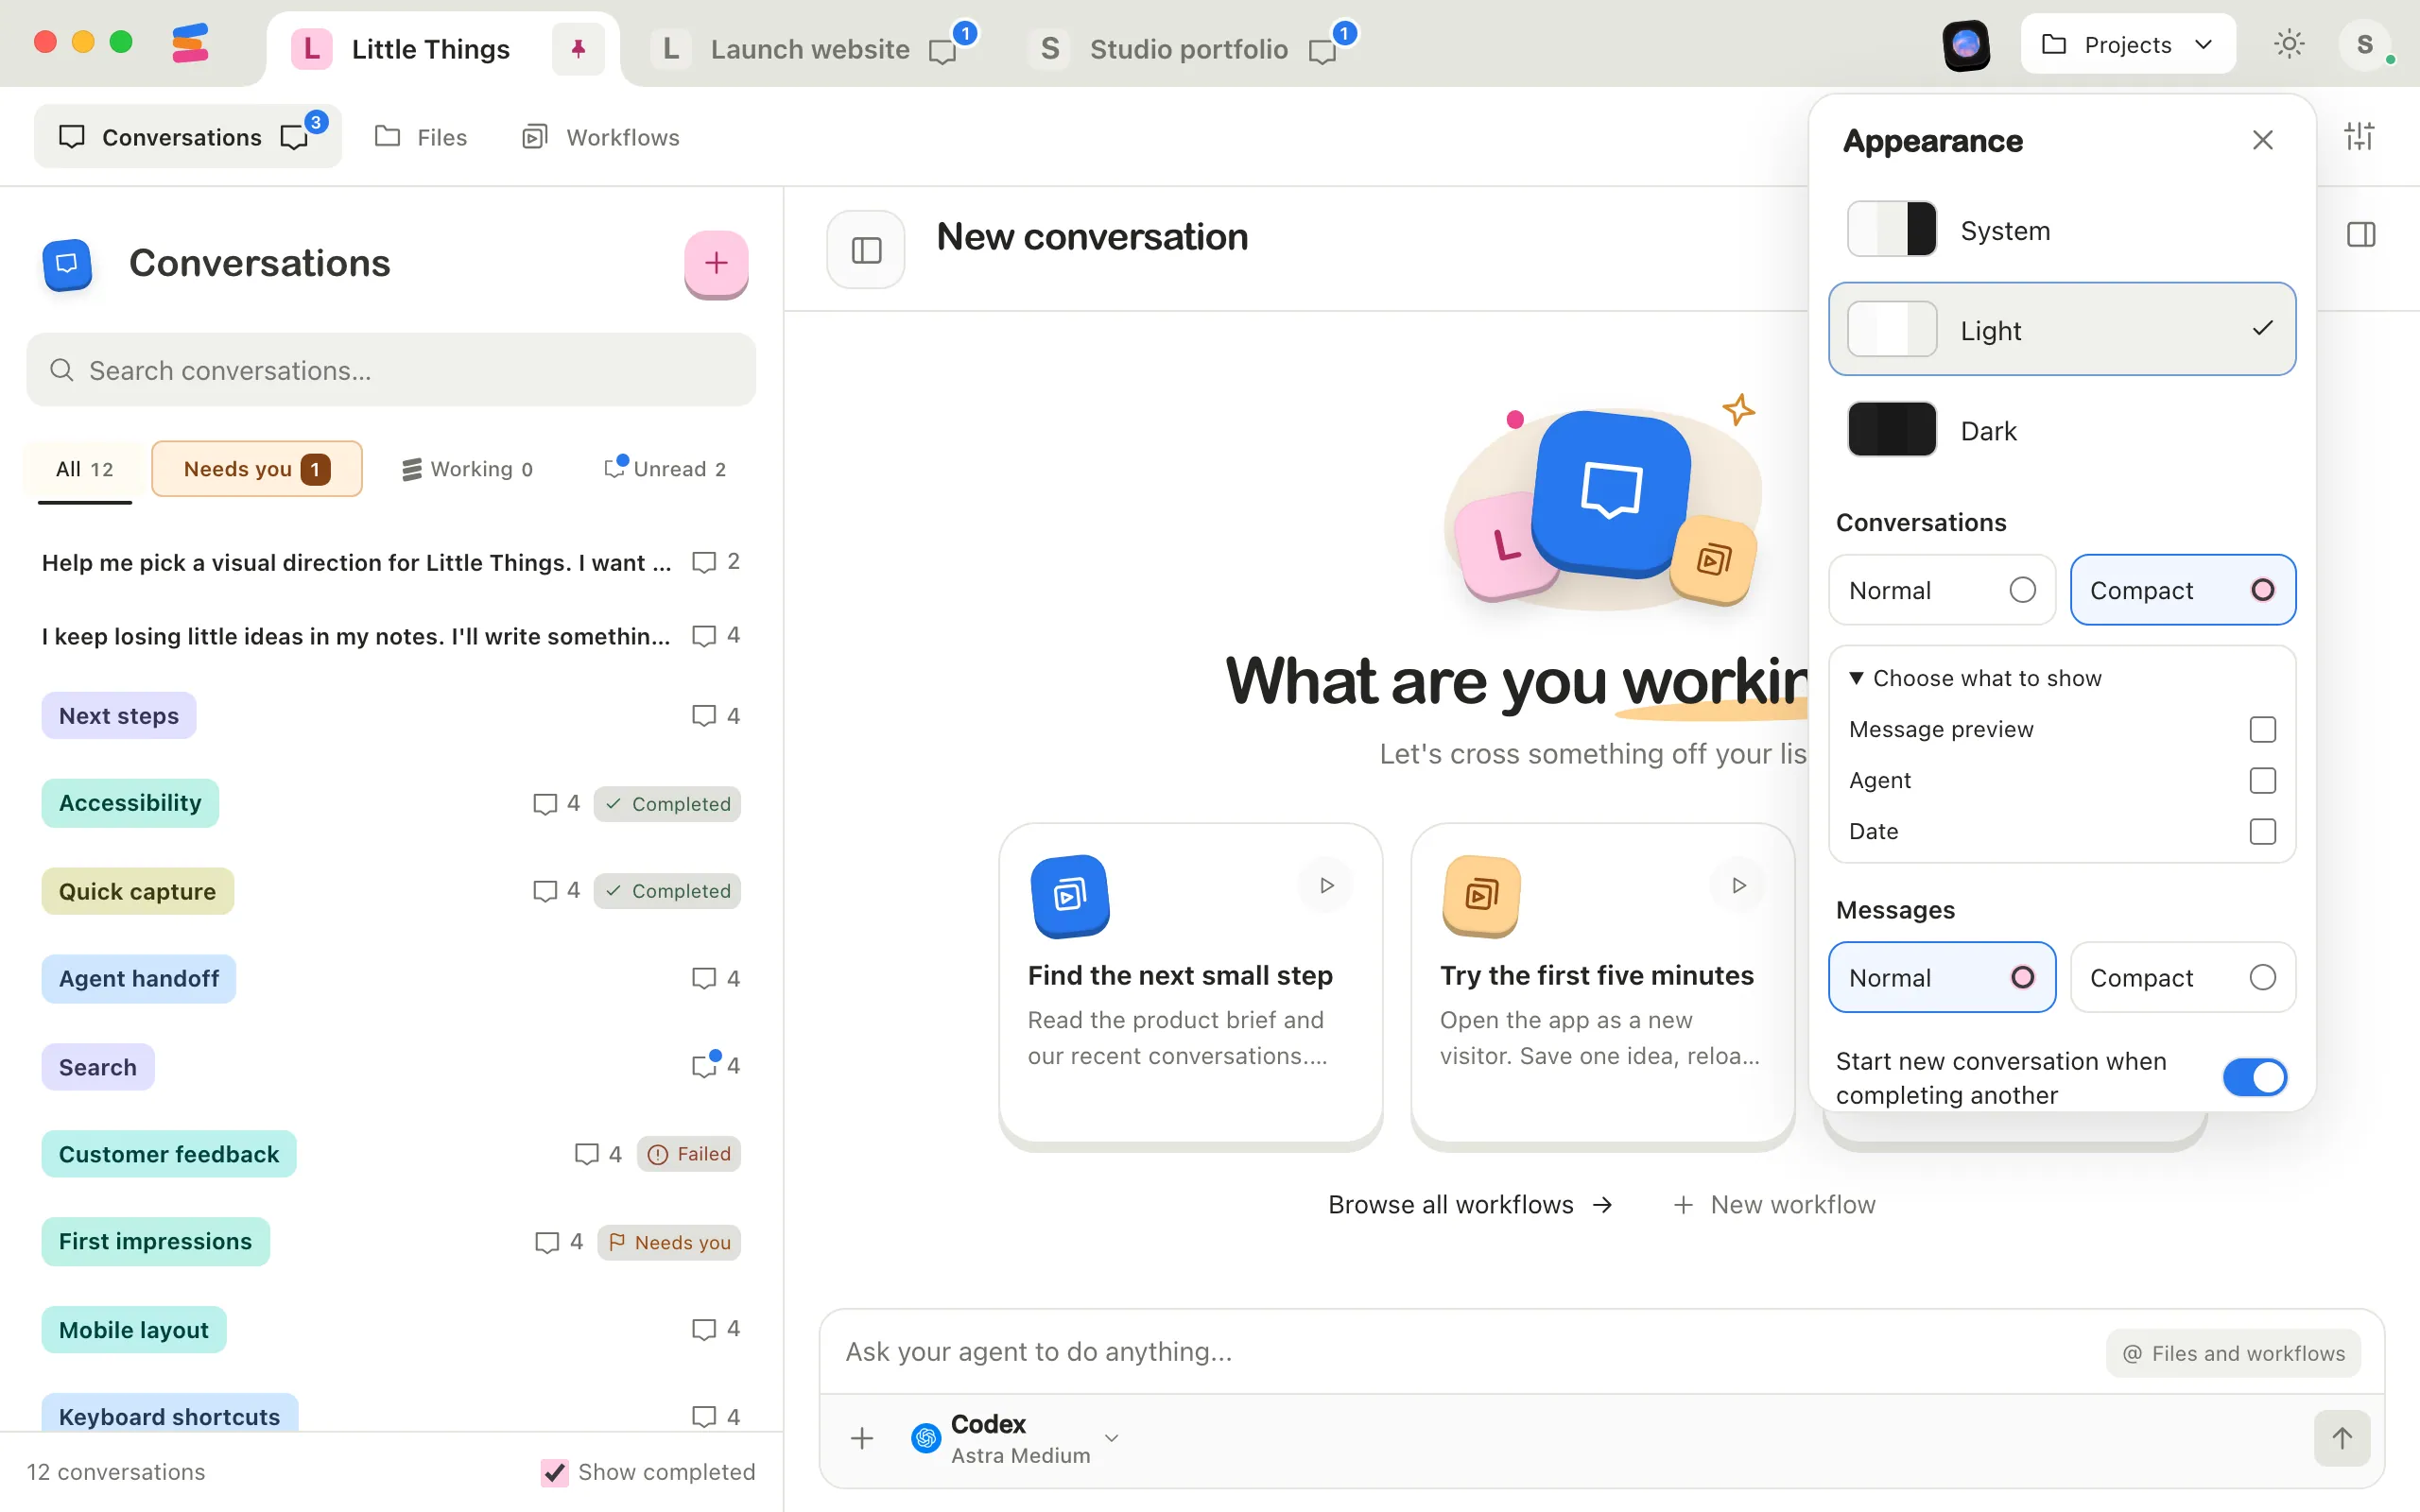Click the Search conversations field
The height and width of the screenshot is (1512, 2420).
pyautogui.click(x=391, y=370)
